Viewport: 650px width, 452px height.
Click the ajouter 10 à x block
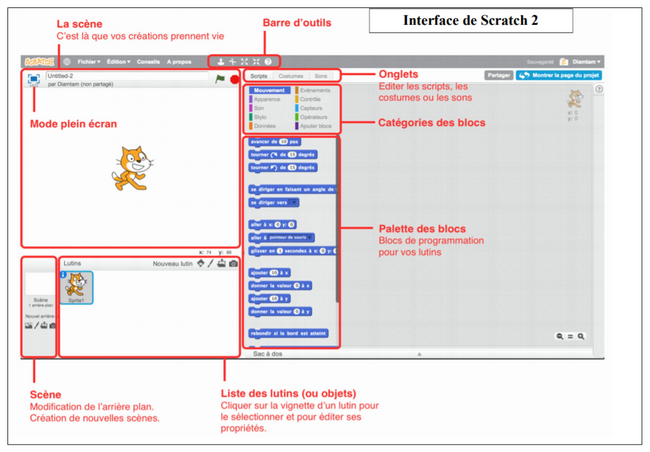pyautogui.click(x=270, y=273)
